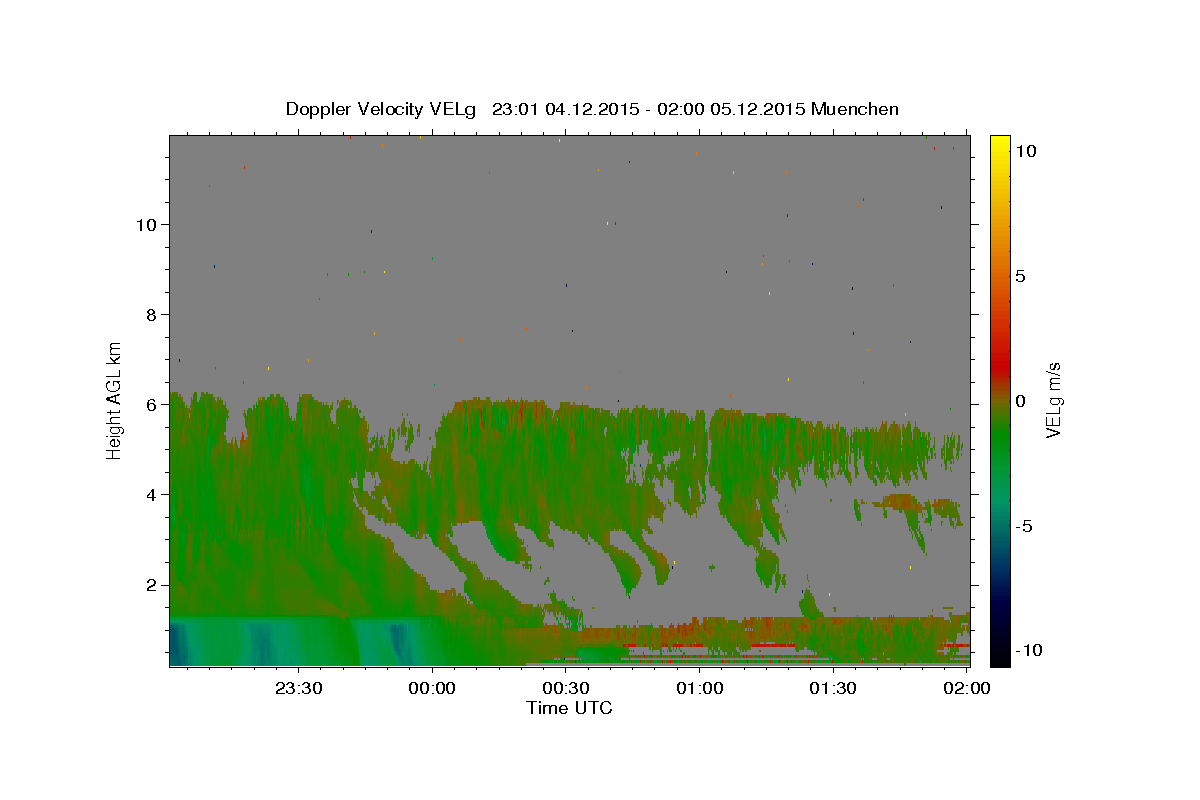Click the yellow top of the colorbar
This screenshot has height=800, width=1200.
[999, 145]
